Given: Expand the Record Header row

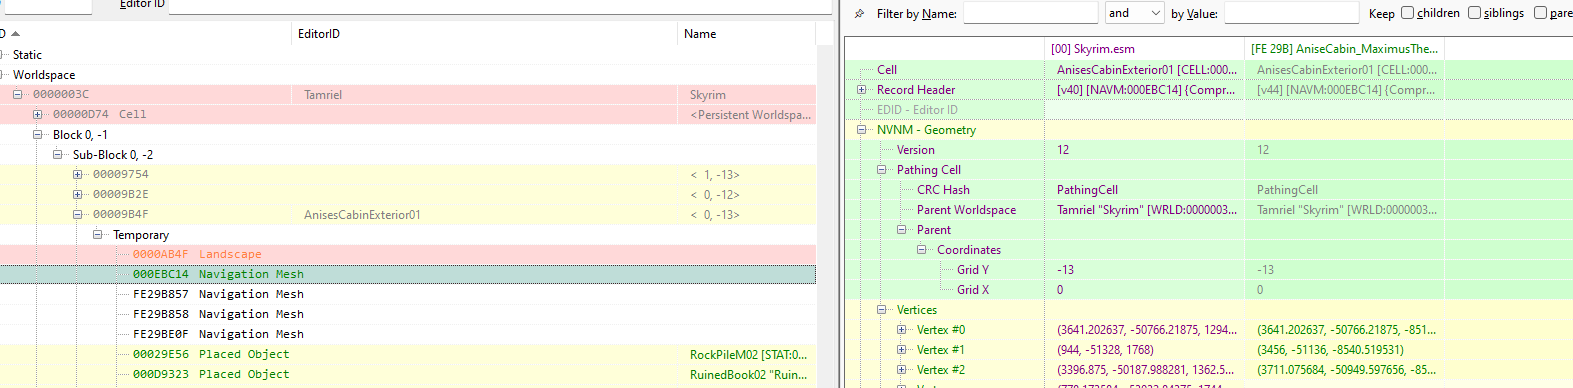Looking at the screenshot, I should point(862,90).
